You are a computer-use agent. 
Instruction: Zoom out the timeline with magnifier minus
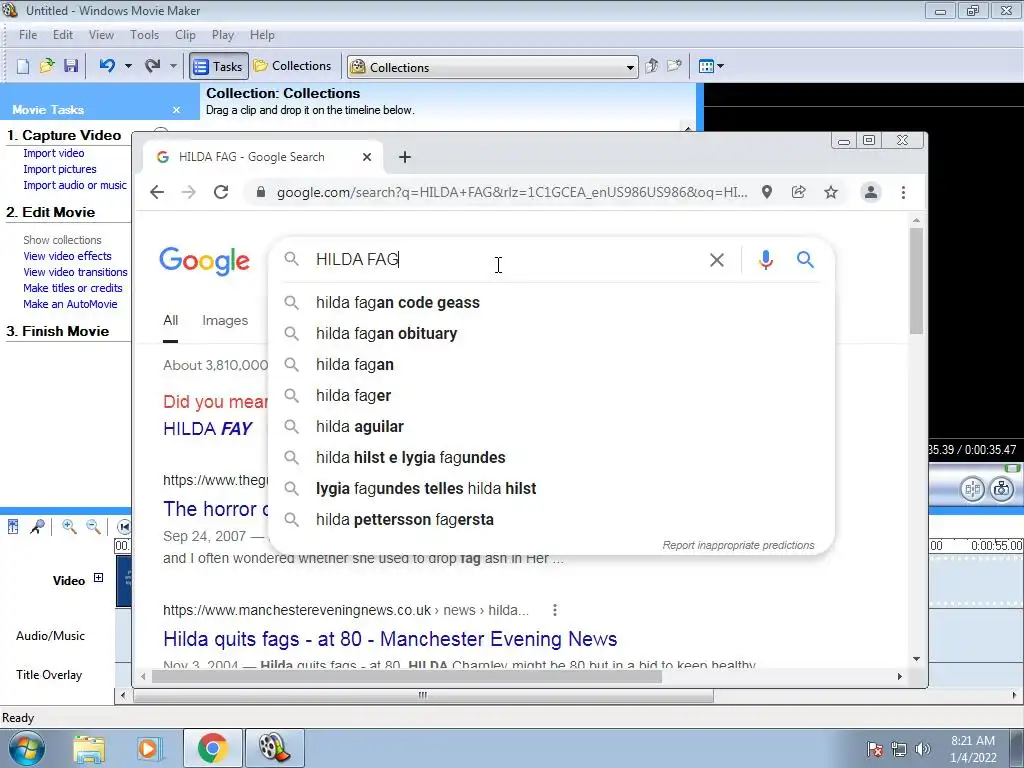click(93, 526)
